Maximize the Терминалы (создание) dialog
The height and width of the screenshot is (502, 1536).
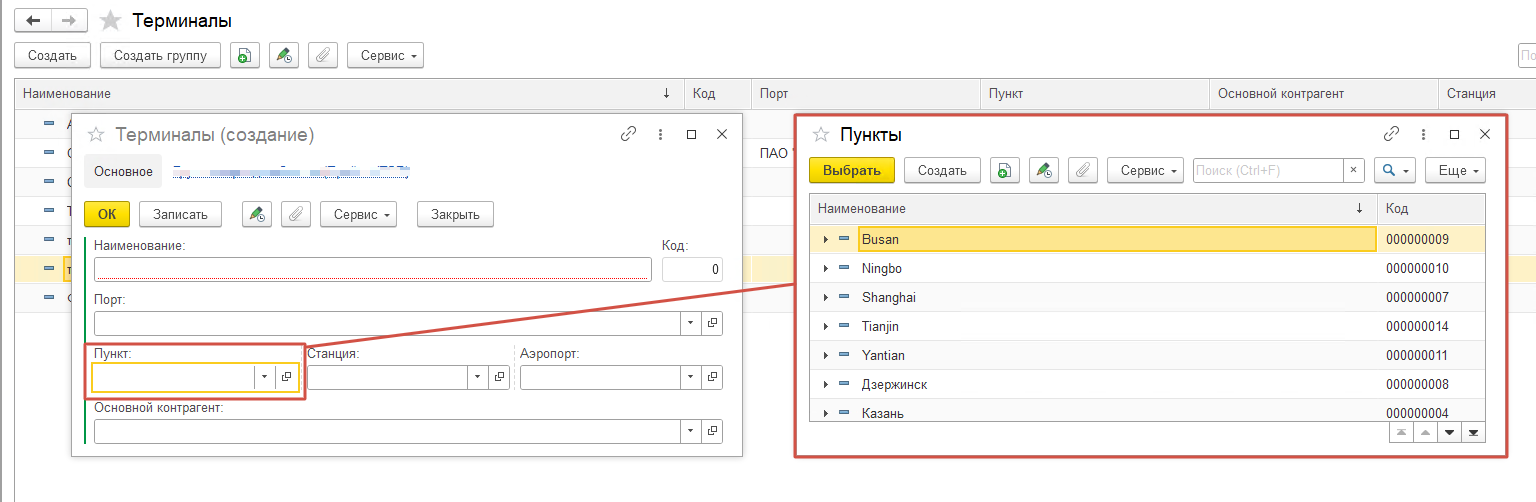691,134
